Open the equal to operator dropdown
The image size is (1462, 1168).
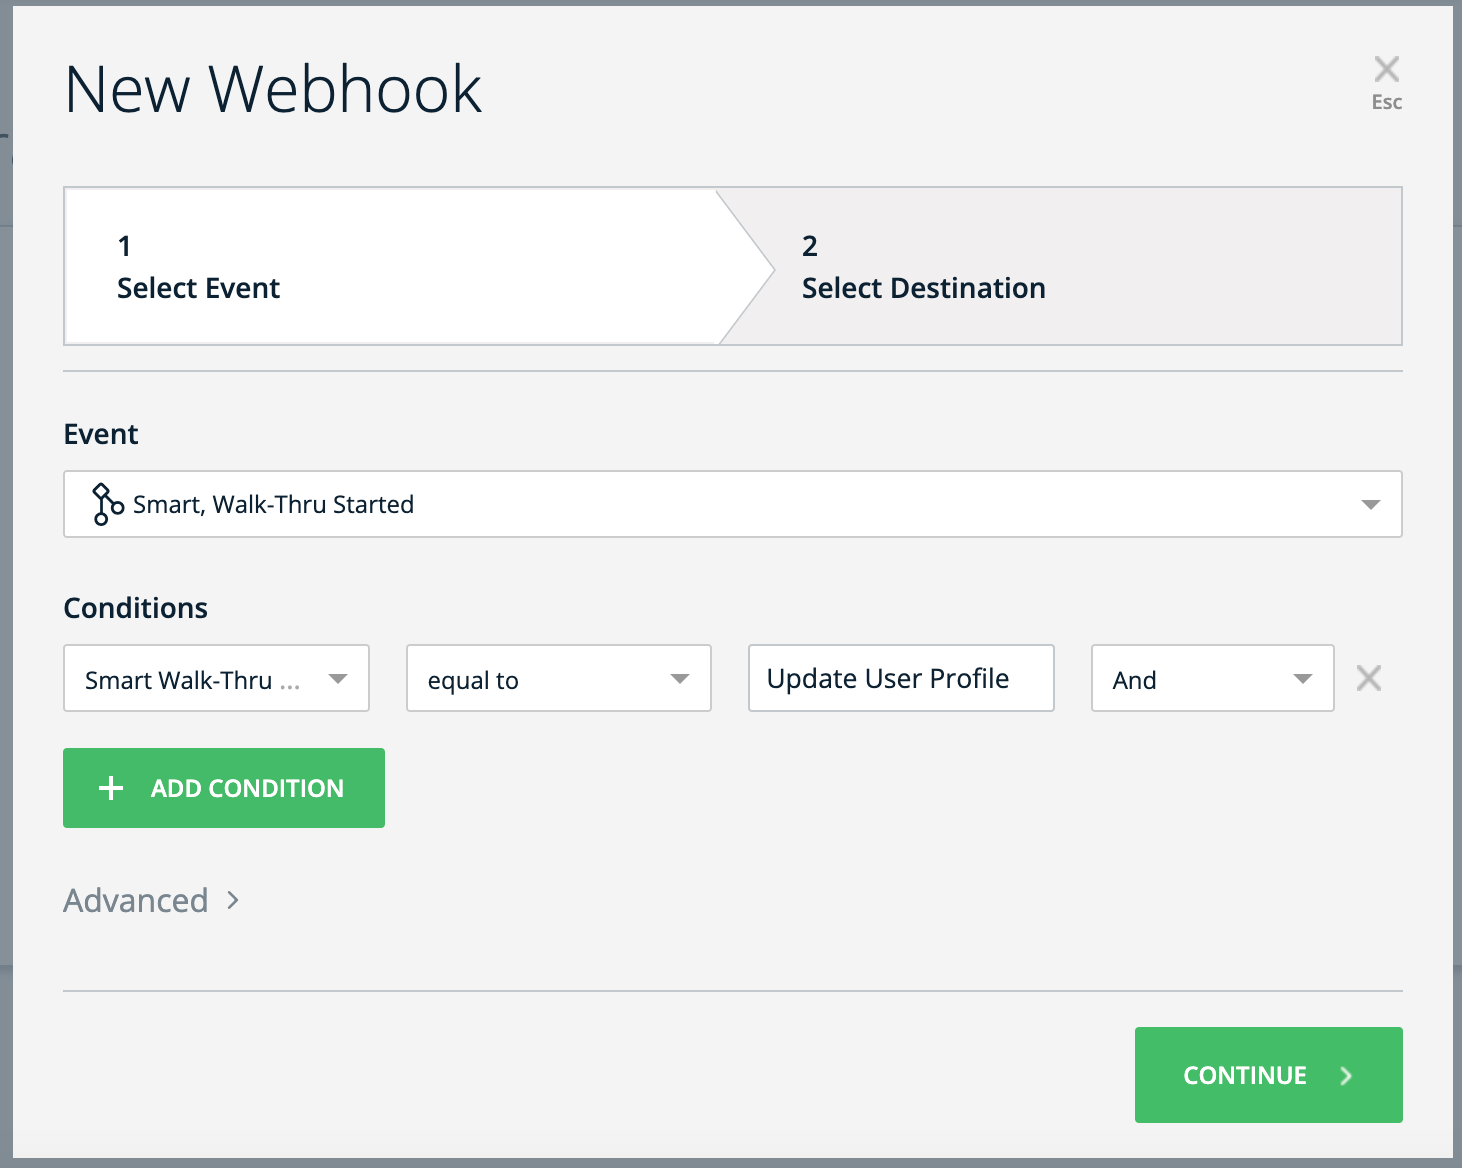(558, 678)
